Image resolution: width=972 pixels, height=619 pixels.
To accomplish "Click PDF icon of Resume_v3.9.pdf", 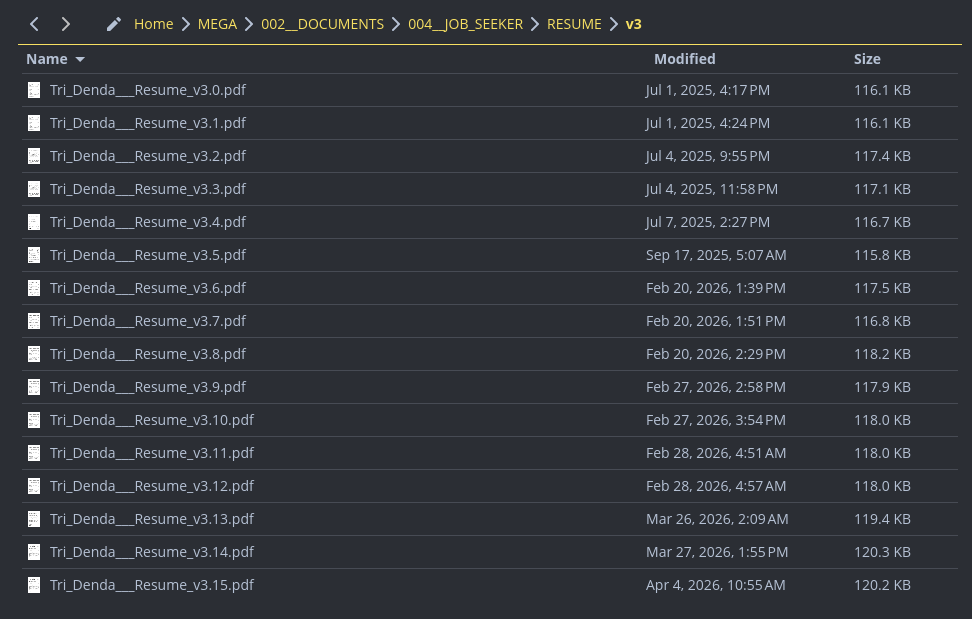I will (34, 387).
